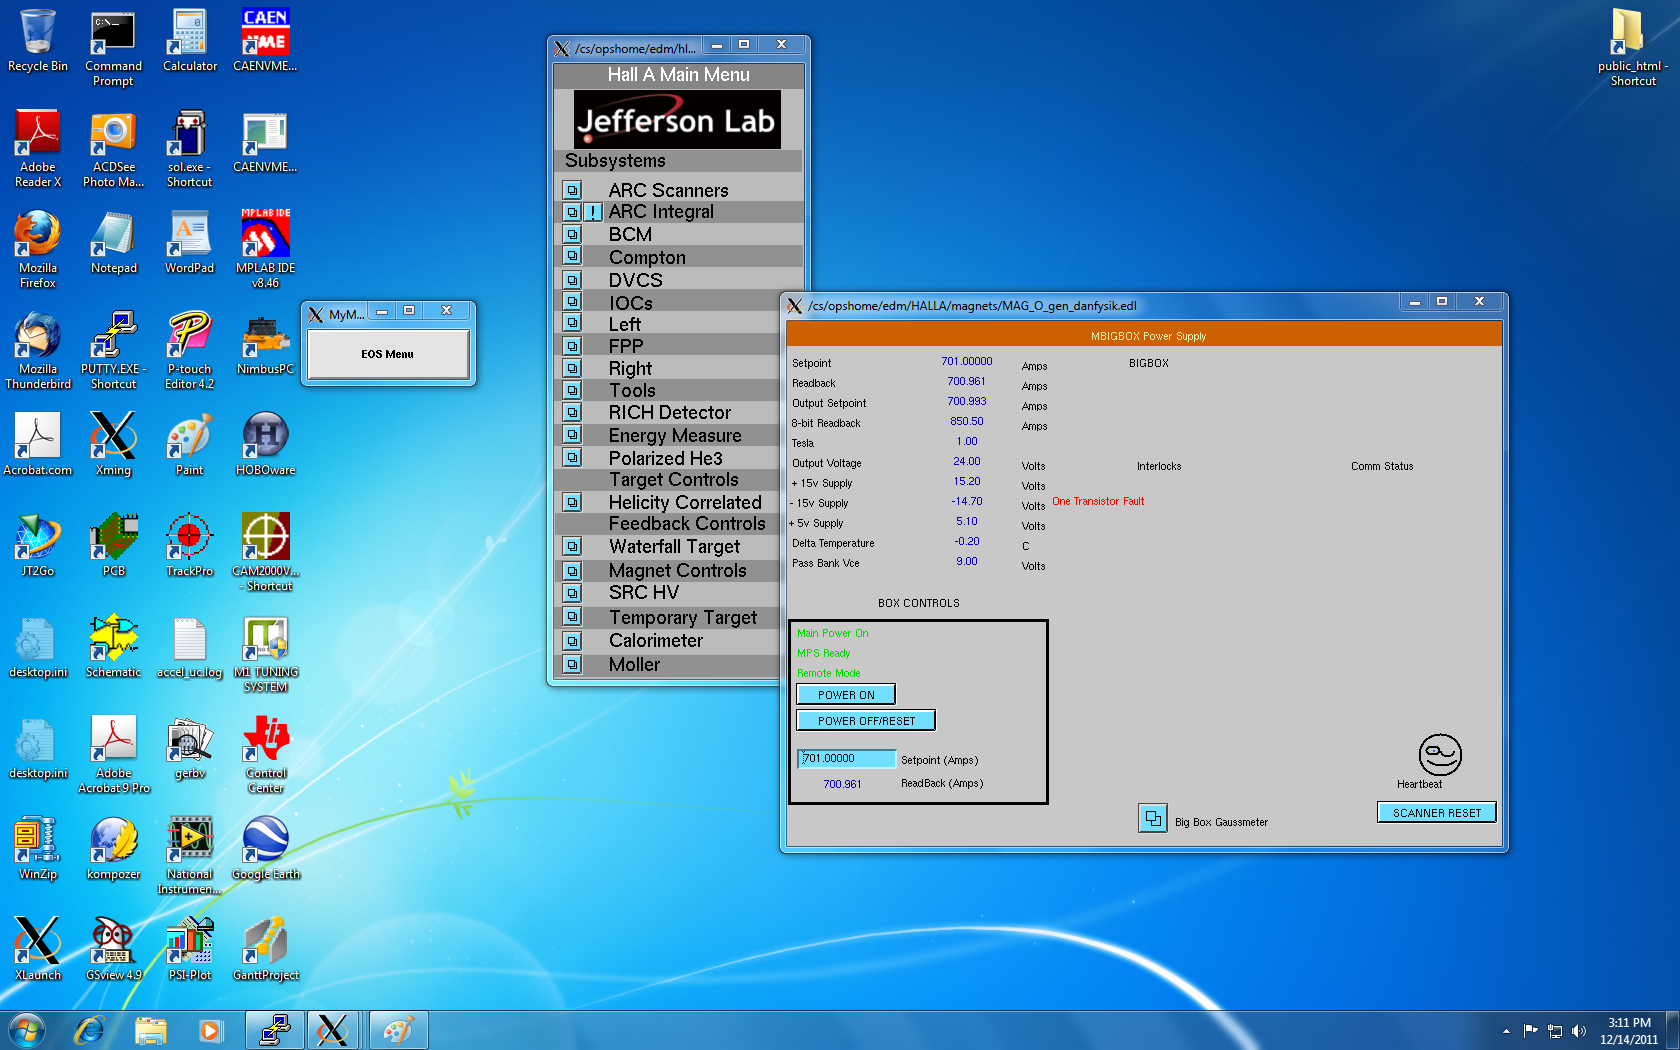Select the Command Prompt desktop shortcut

pos(113,47)
